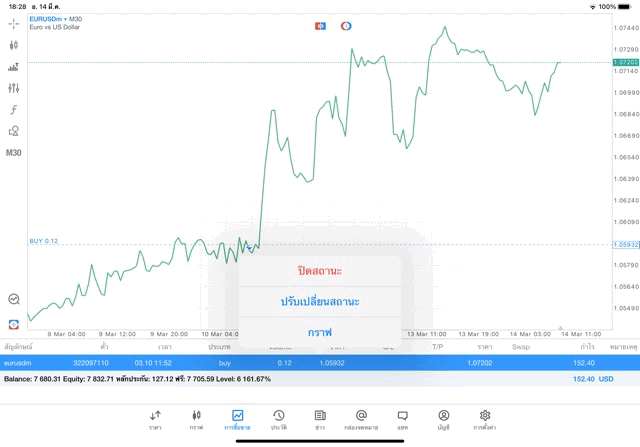
Task: Choose กราฟ in the popup menu
Action: click(320, 332)
